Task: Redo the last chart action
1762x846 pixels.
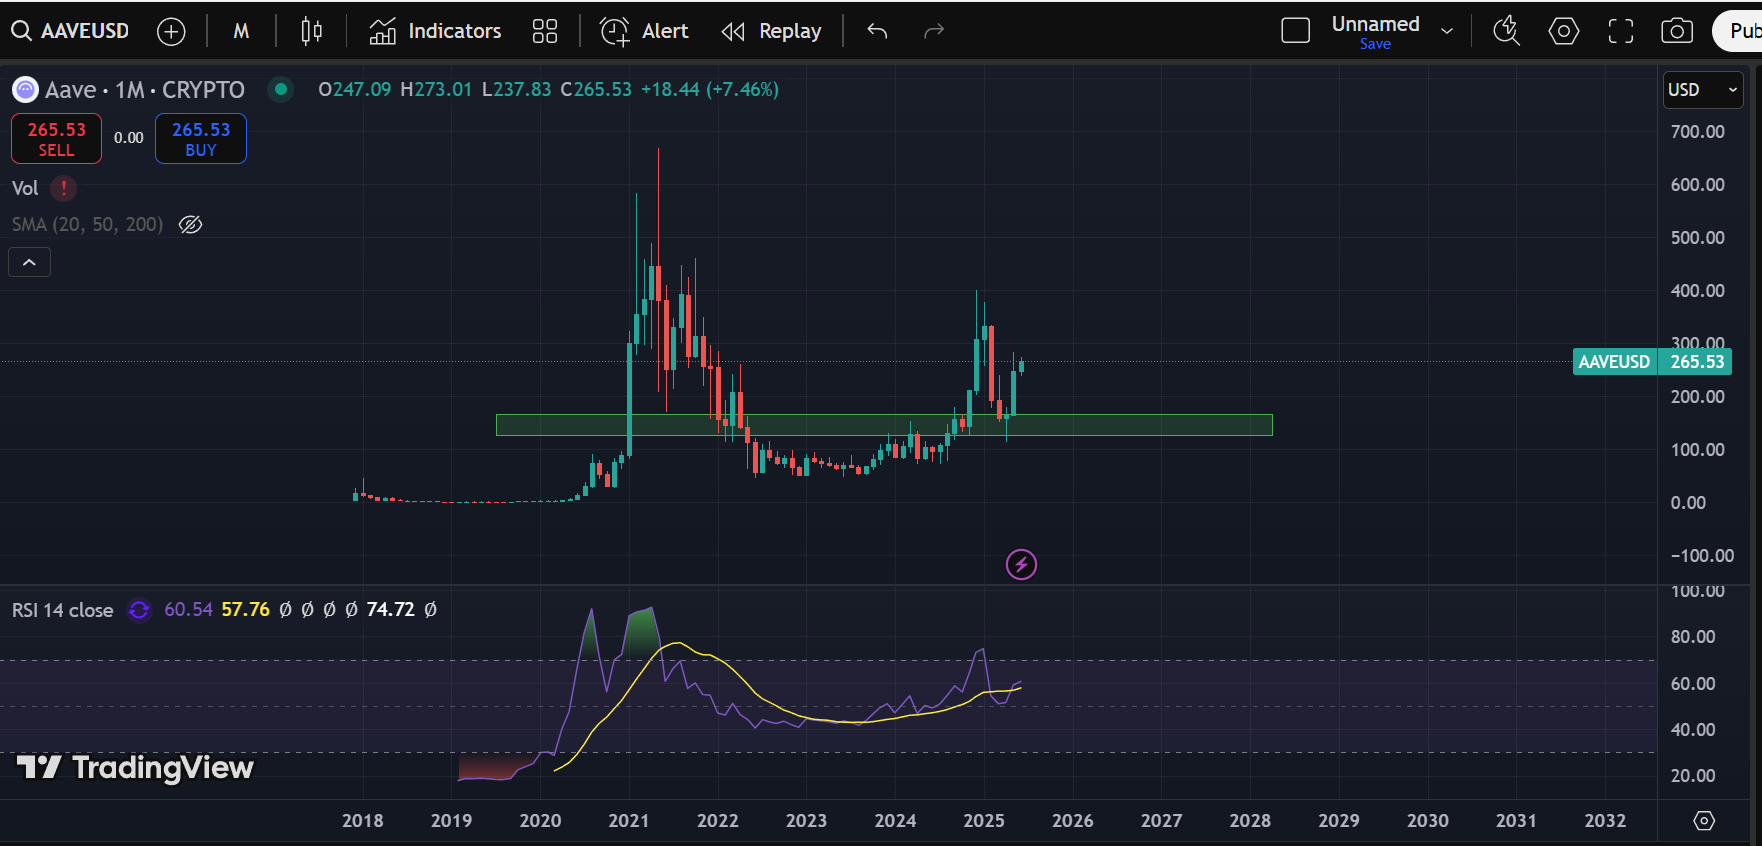Action: [x=934, y=31]
